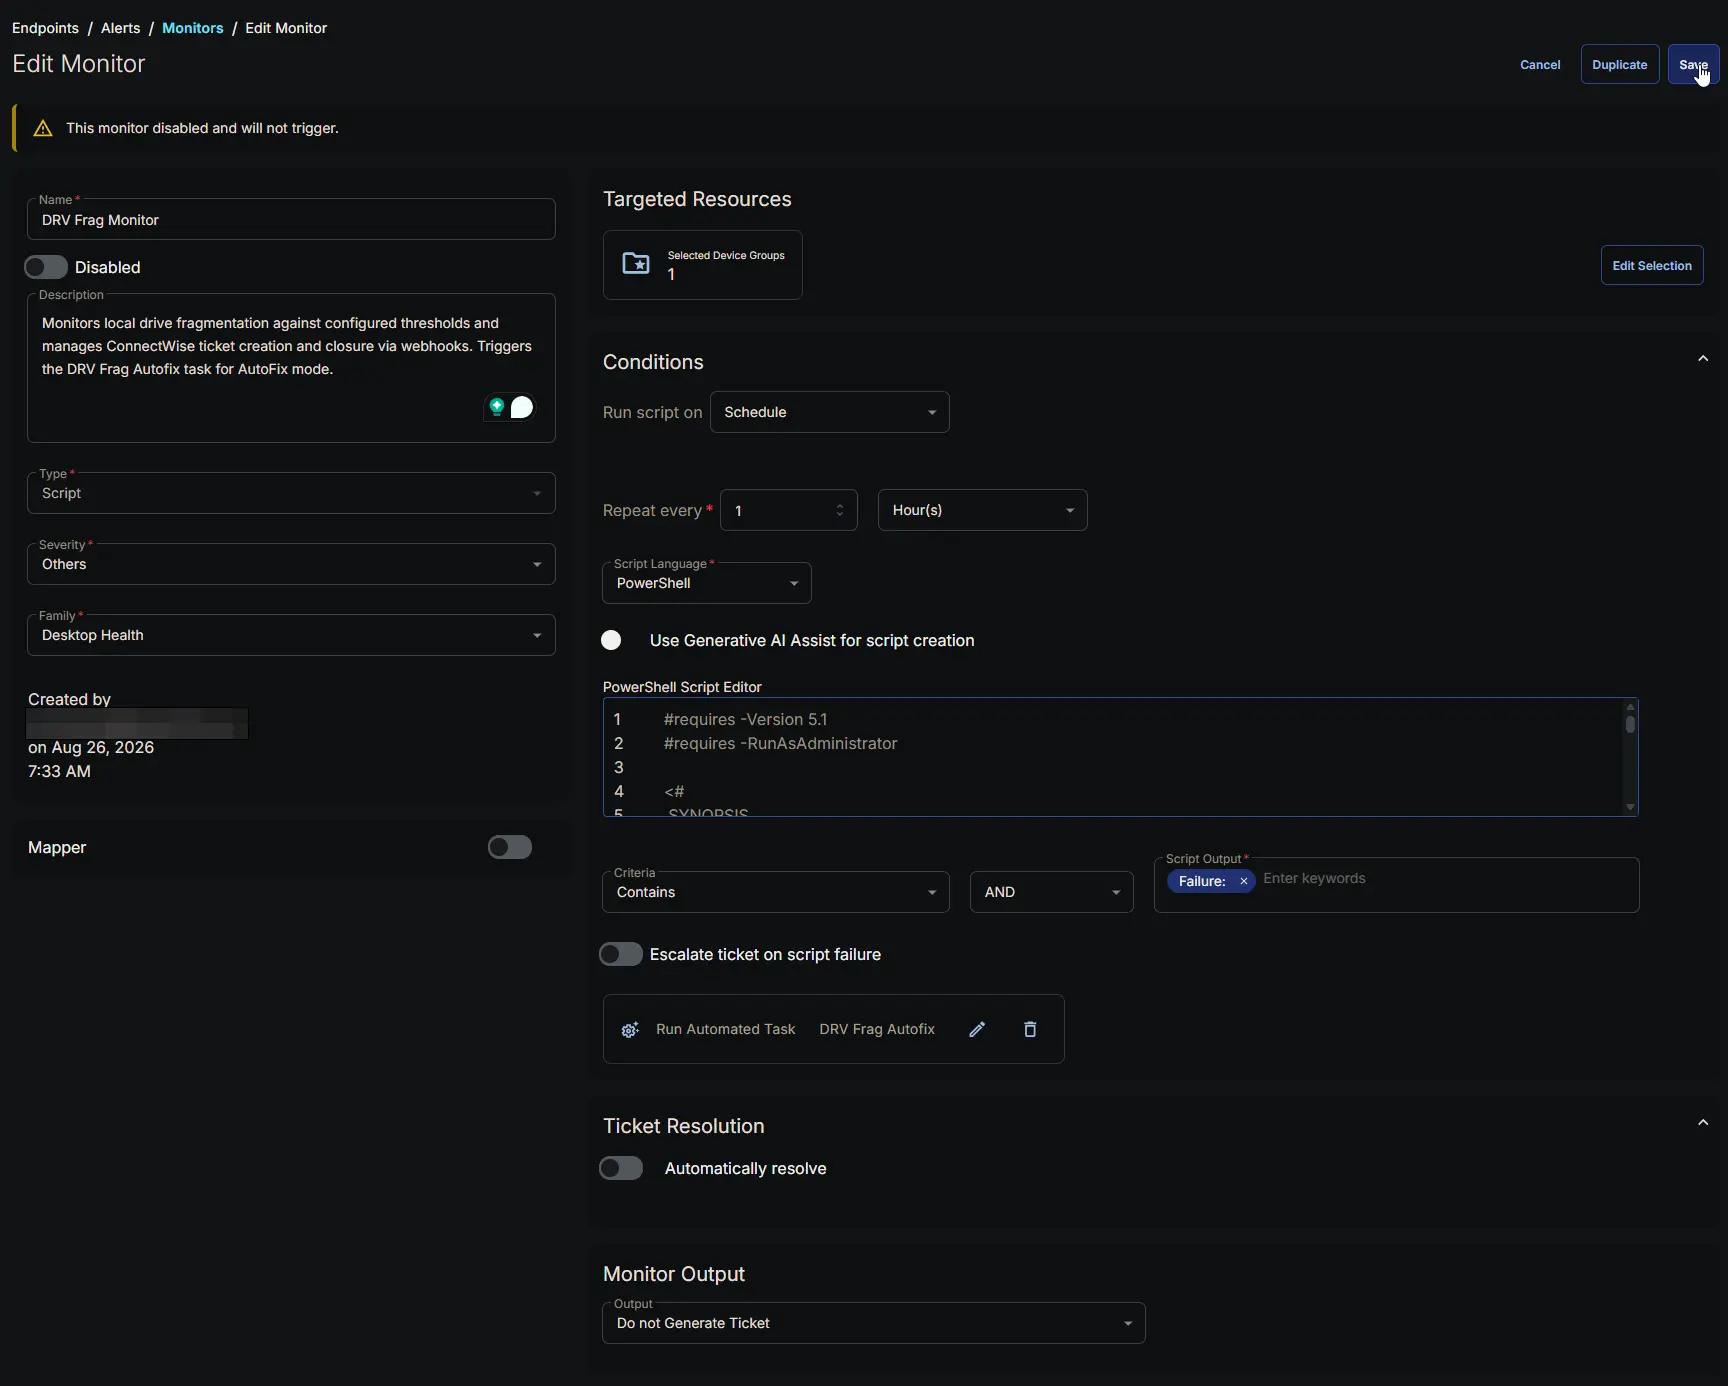Viewport: 1728px width, 1386px height.
Task: Click the Selected Device Groups folder icon
Action: (636, 264)
